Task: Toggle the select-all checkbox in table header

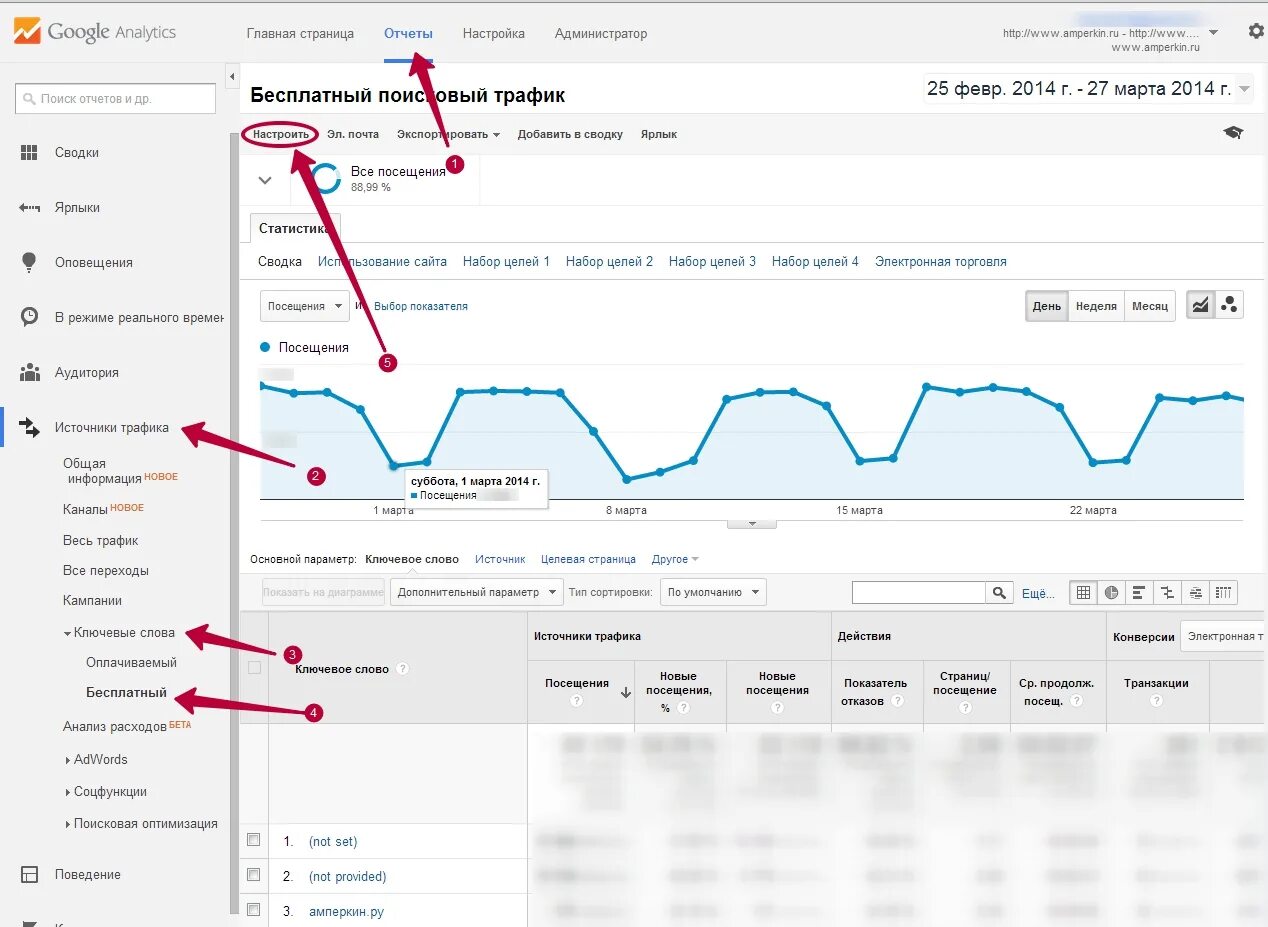Action: (x=254, y=668)
